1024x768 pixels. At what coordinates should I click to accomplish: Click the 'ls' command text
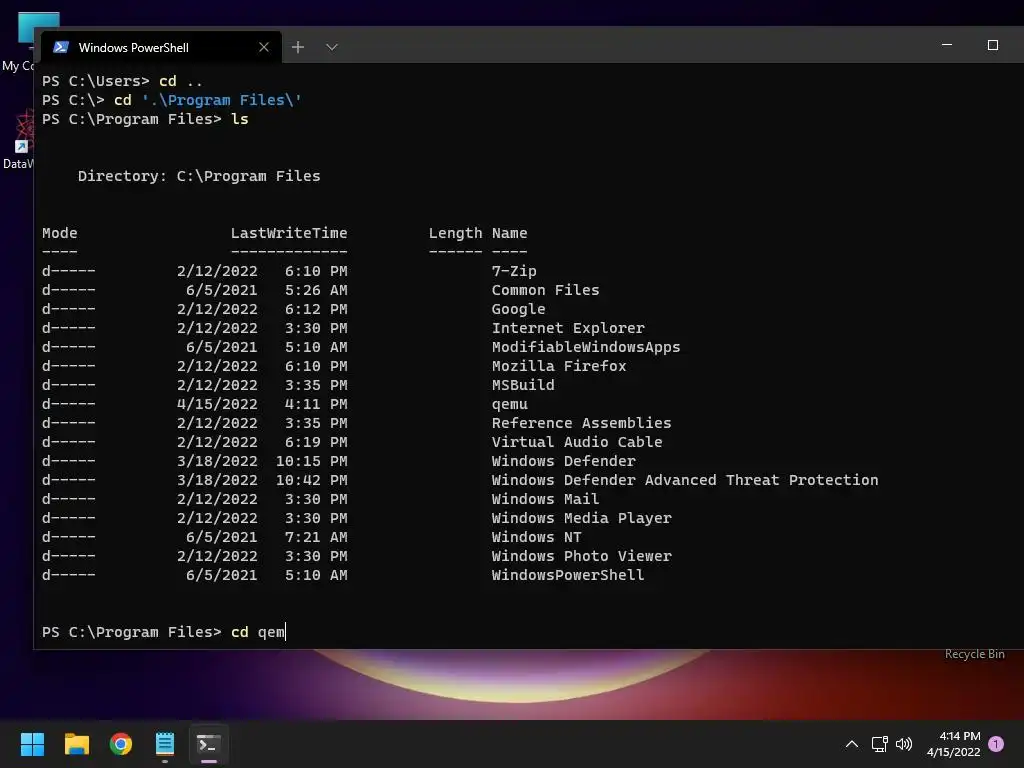click(x=240, y=119)
